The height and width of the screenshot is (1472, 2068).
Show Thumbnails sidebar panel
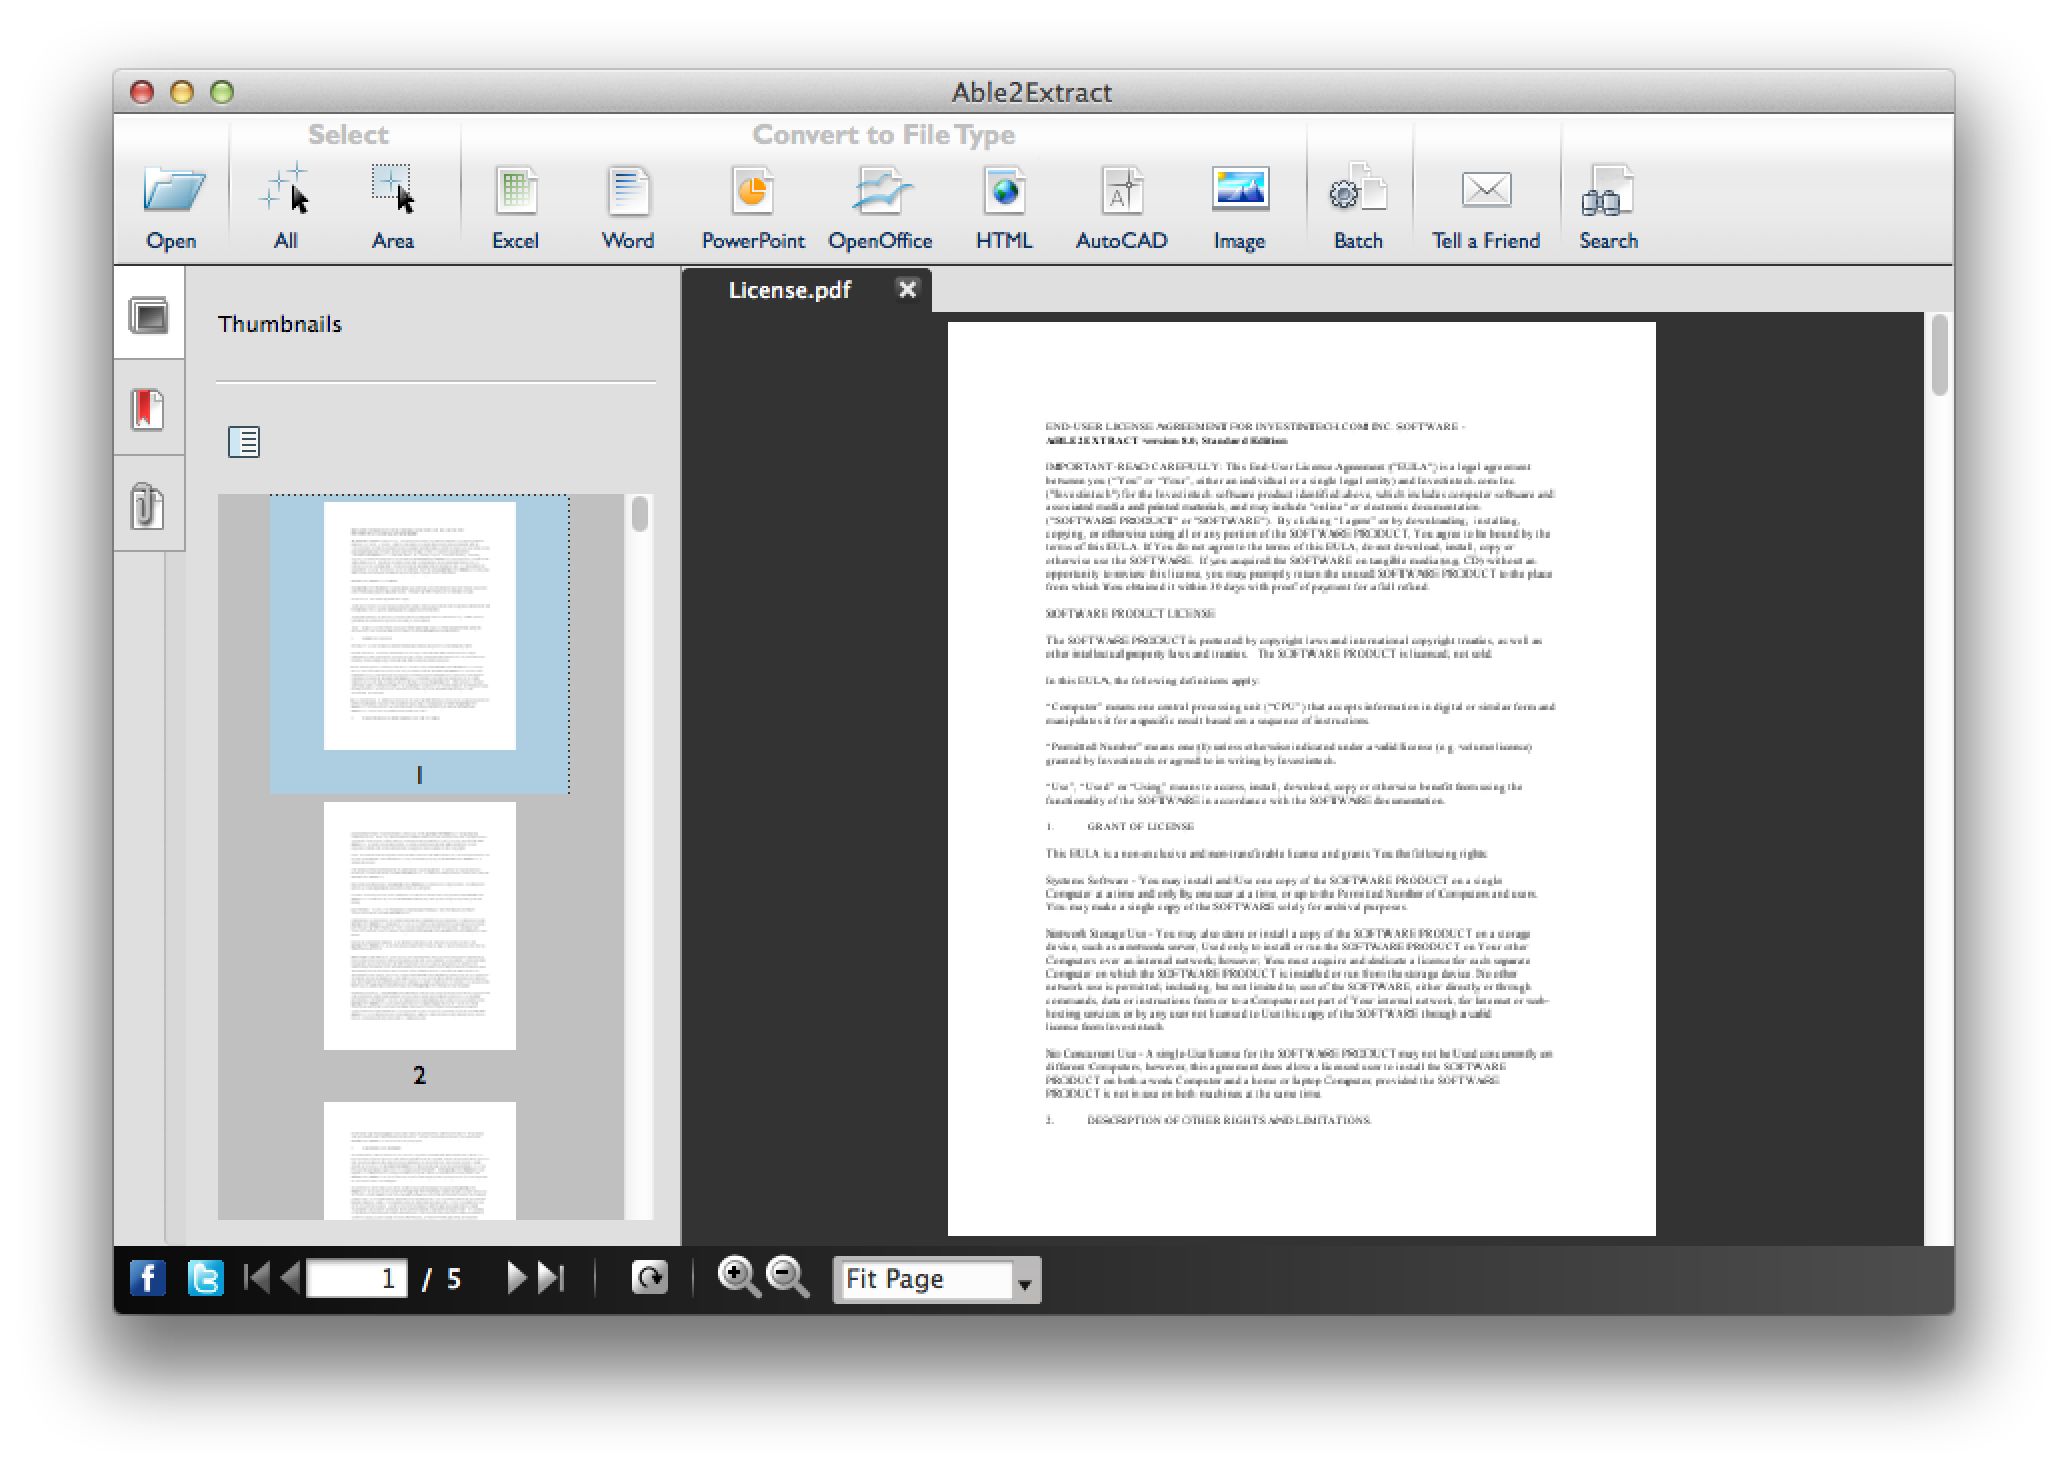point(149,316)
